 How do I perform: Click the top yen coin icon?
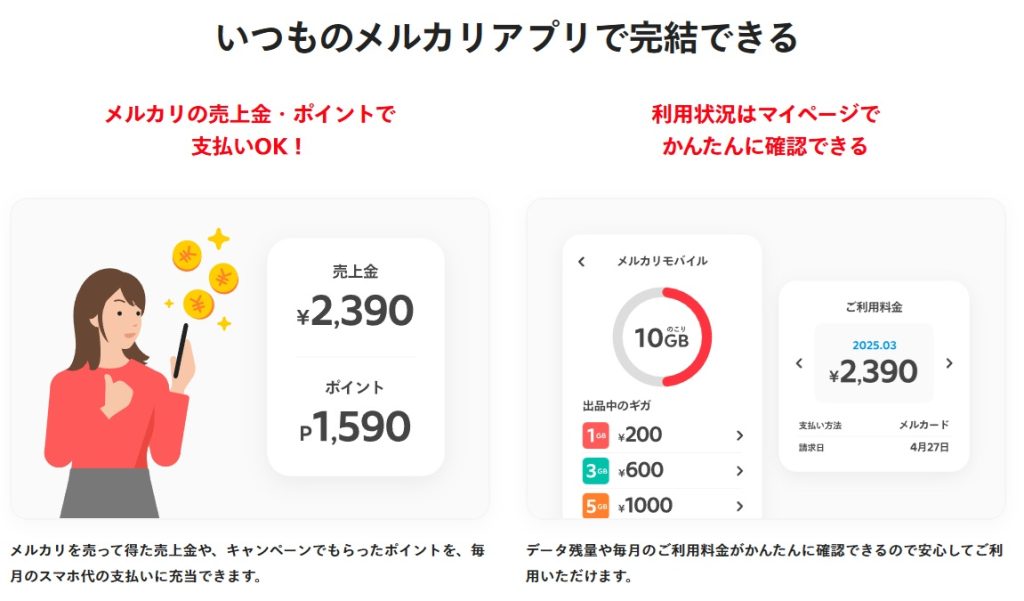pos(187,256)
